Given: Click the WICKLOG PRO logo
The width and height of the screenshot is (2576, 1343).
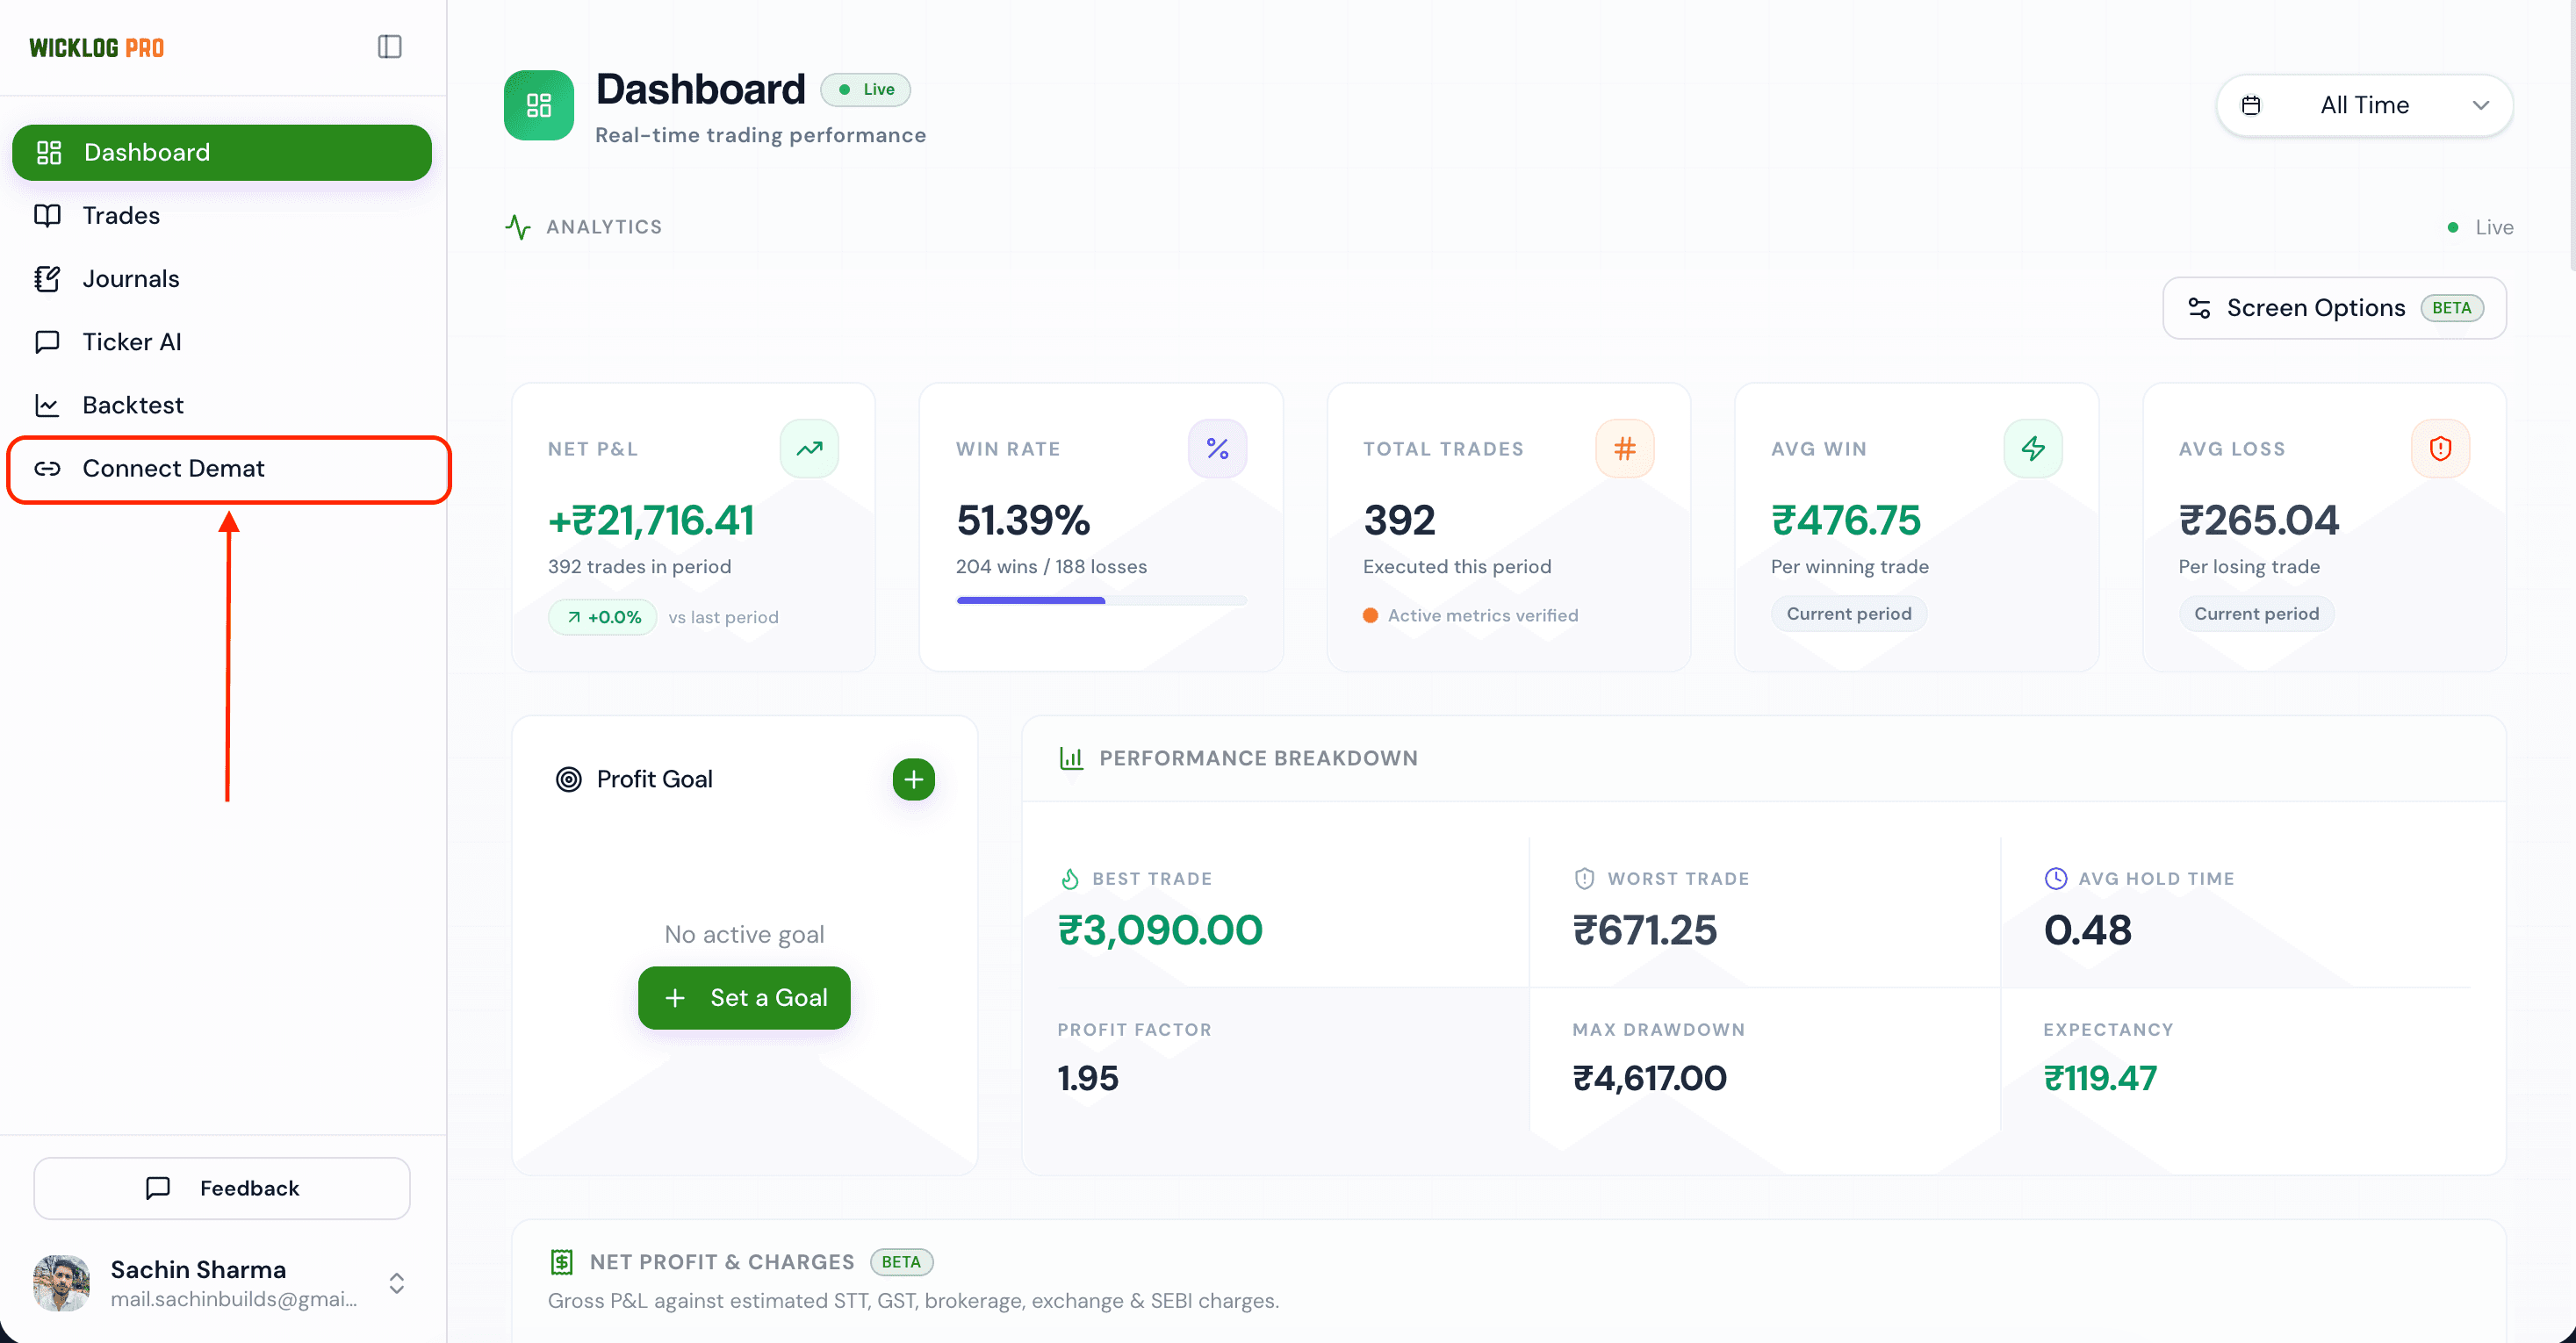Looking at the screenshot, I should [96, 47].
